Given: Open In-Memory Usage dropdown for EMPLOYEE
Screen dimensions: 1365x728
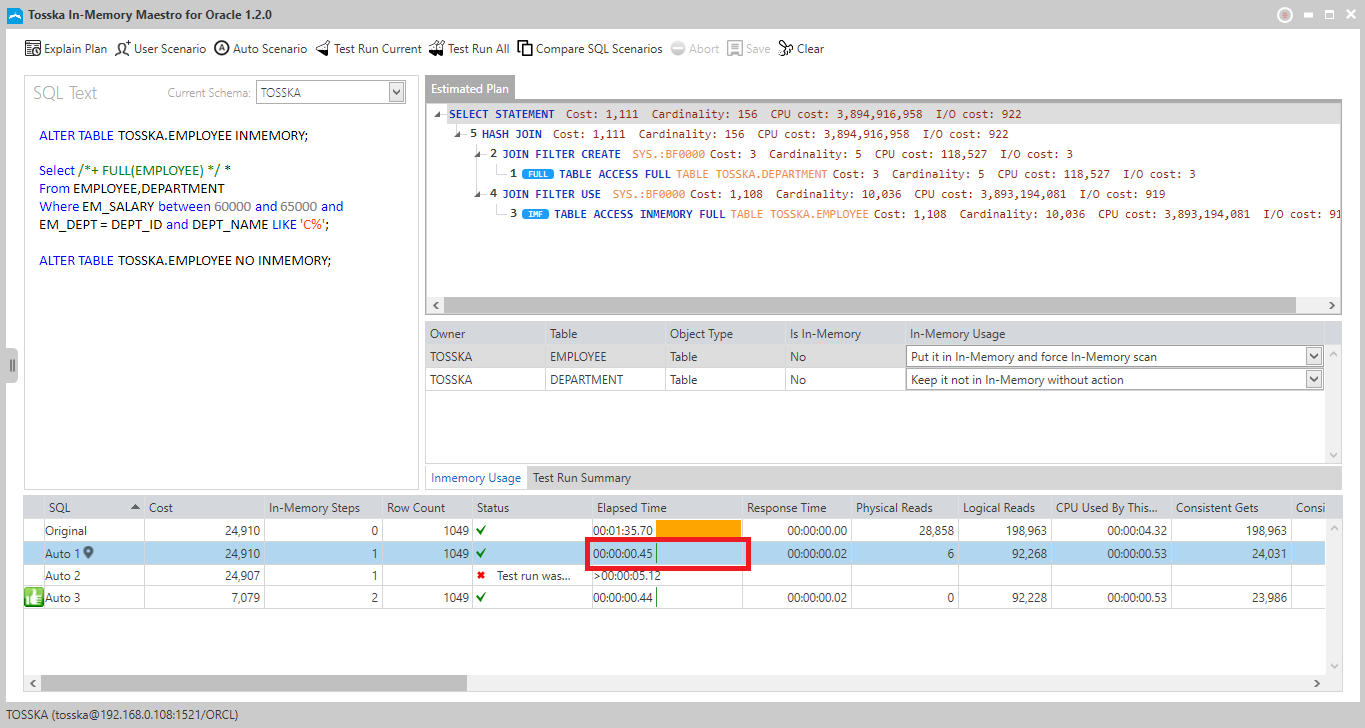Looking at the screenshot, I should (x=1314, y=356).
